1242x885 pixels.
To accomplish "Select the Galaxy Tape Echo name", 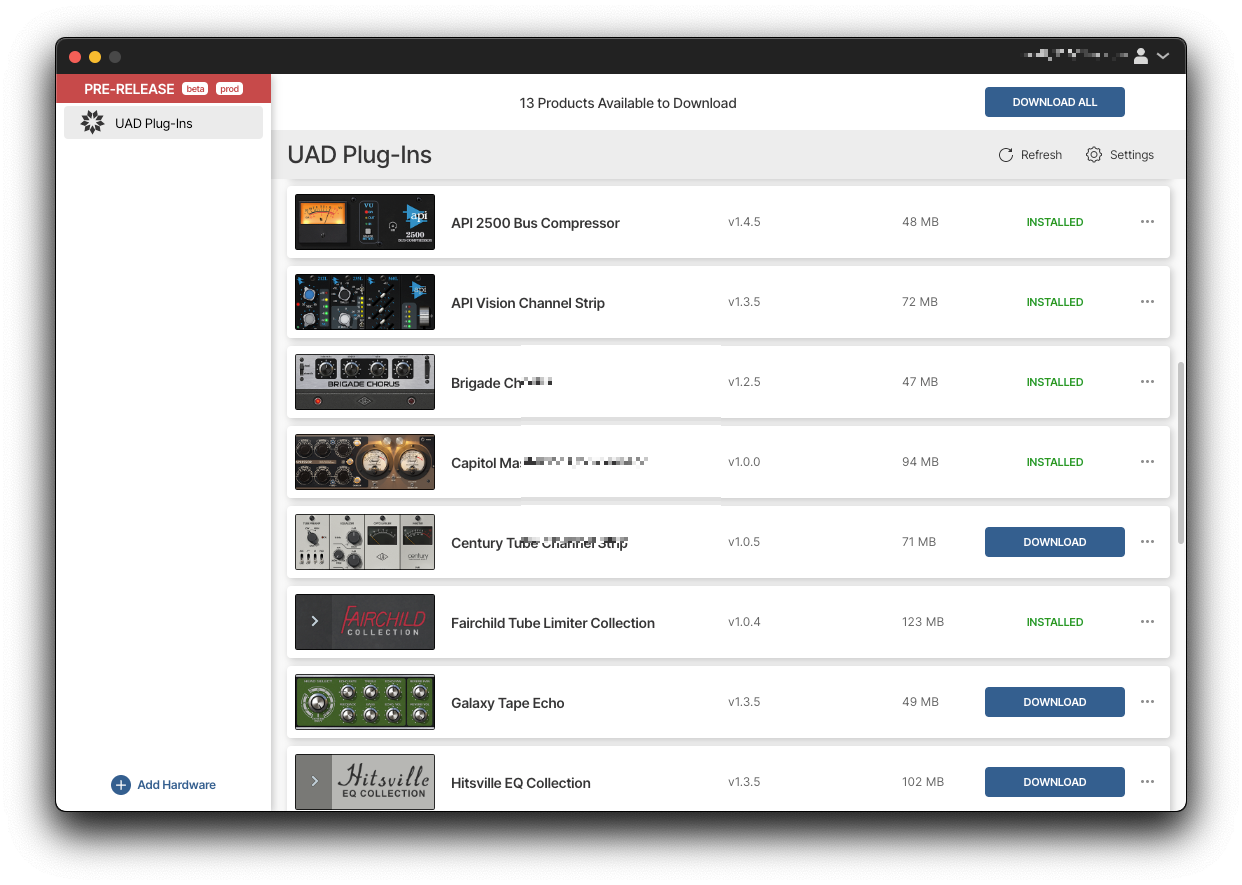I will pos(508,703).
